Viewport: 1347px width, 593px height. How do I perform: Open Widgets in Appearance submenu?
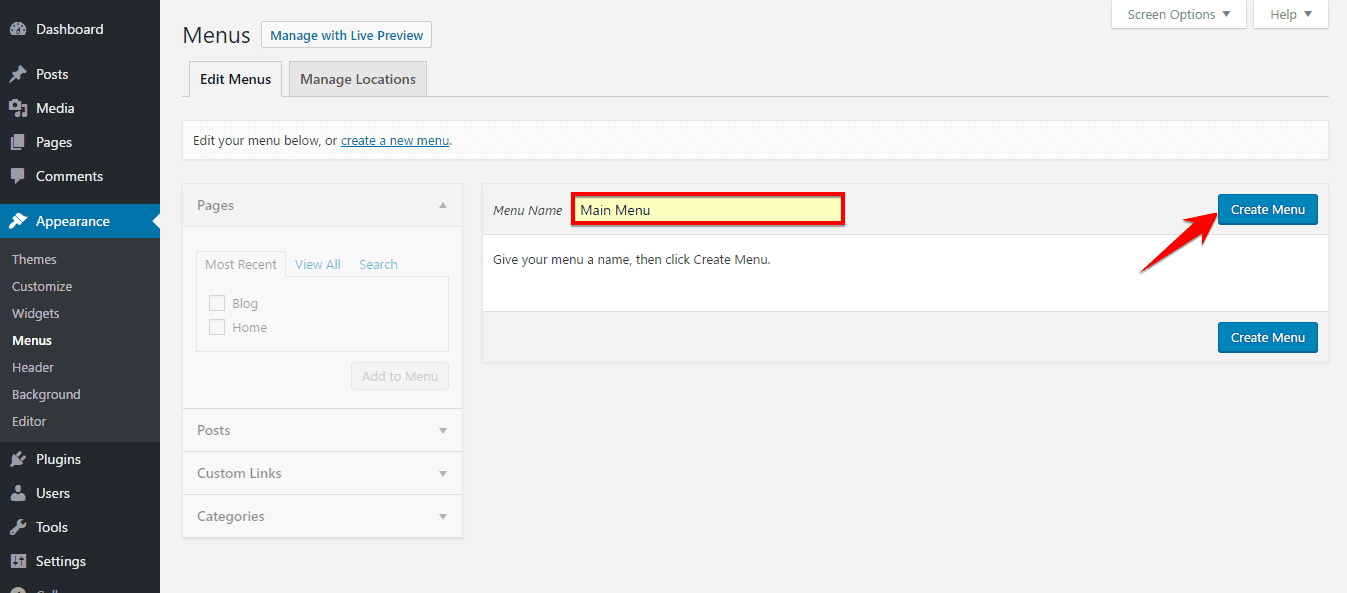(x=36, y=313)
